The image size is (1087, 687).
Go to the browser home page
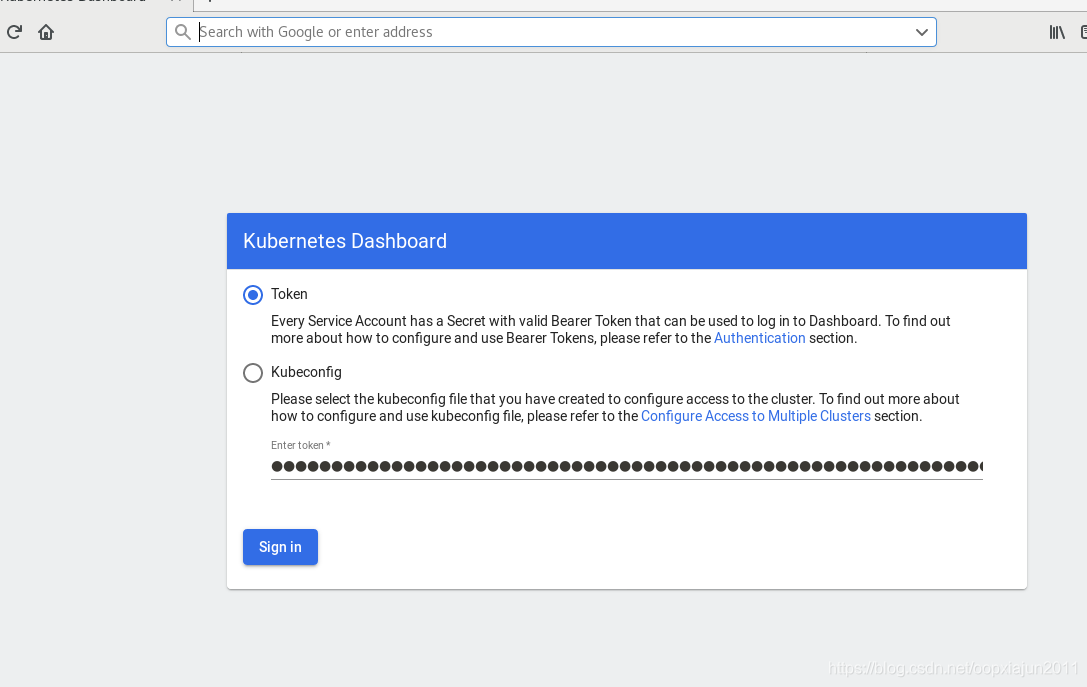(x=46, y=32)
